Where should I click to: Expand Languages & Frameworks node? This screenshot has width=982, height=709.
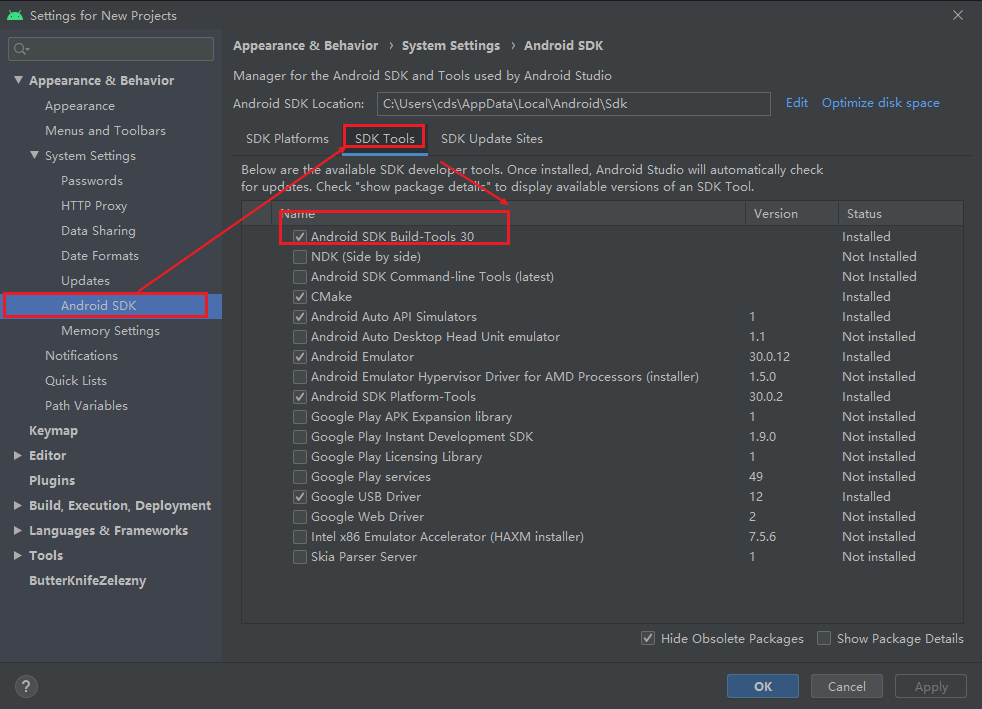pos(18,530)
